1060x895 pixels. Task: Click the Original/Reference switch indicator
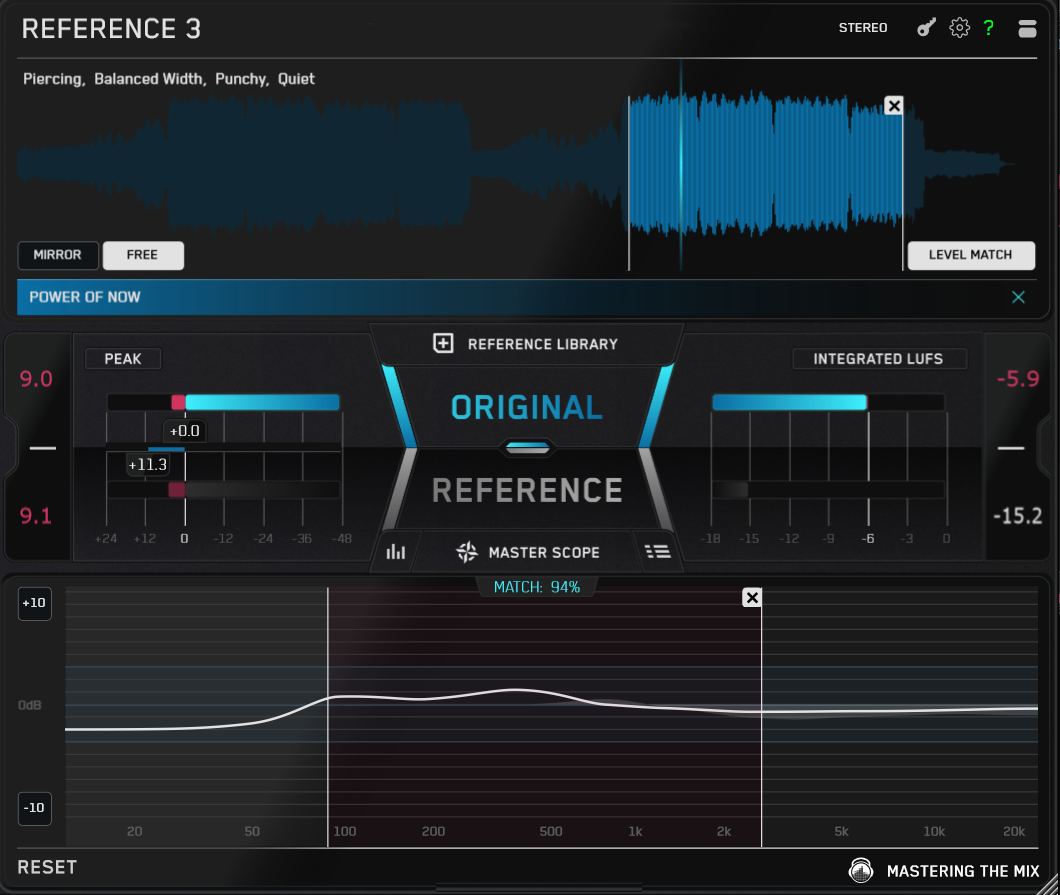click(527, 448)
